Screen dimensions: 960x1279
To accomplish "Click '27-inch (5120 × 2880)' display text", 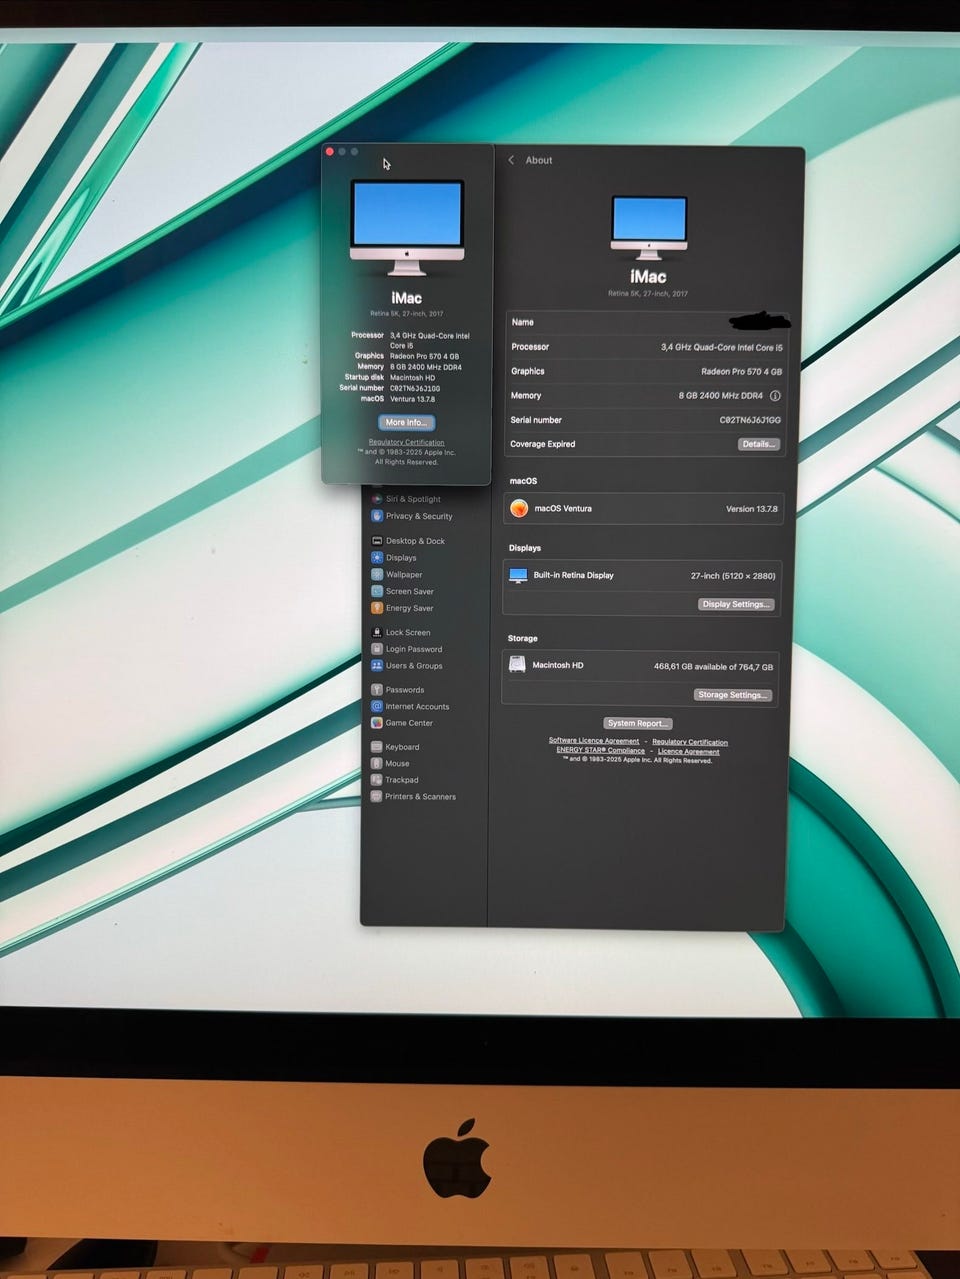I will 733,576.
